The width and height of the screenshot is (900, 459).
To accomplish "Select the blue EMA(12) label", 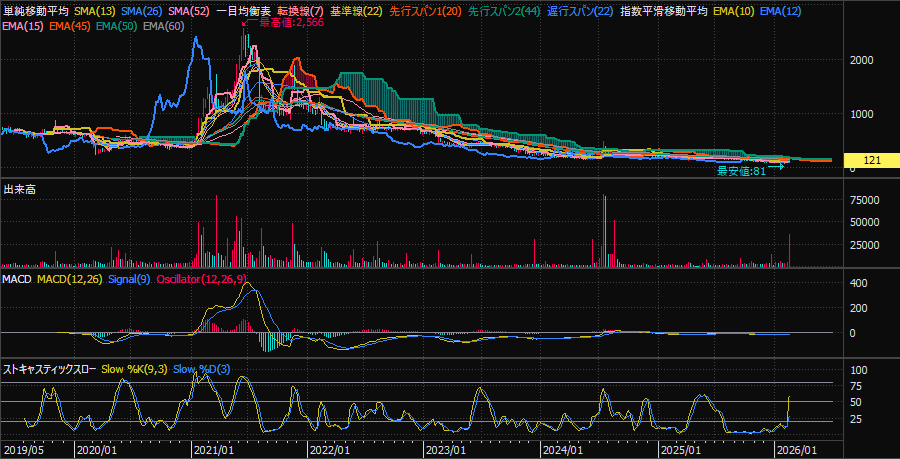I will point(780,11).
